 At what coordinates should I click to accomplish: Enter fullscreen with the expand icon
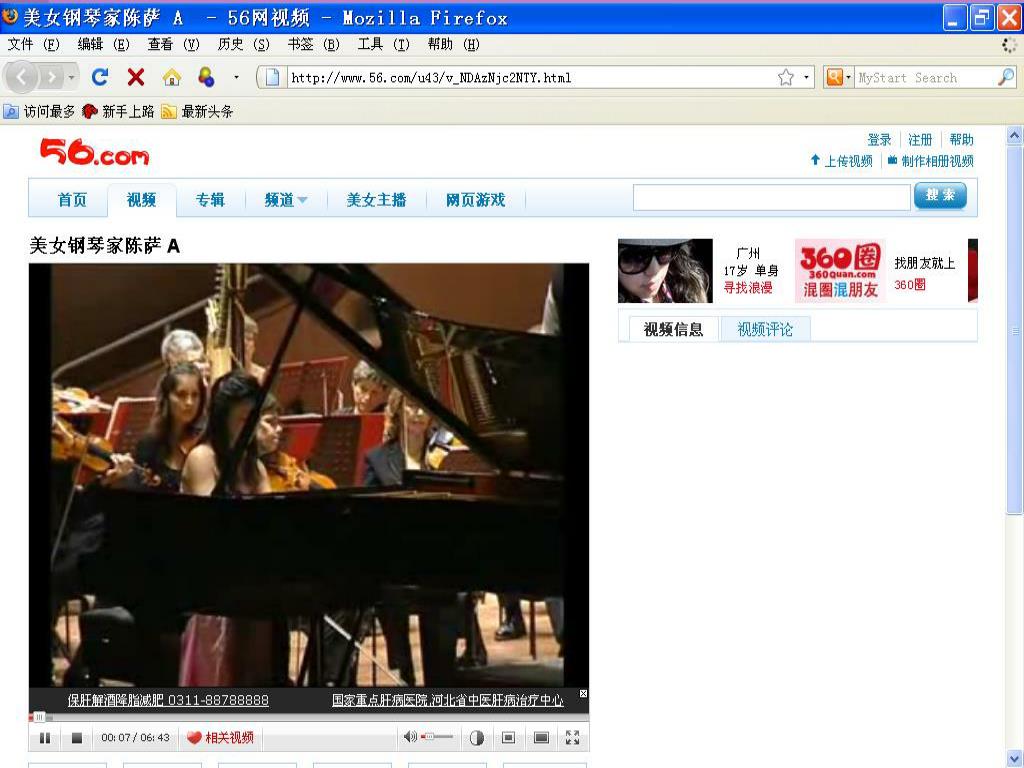click(x=573, y=738)
